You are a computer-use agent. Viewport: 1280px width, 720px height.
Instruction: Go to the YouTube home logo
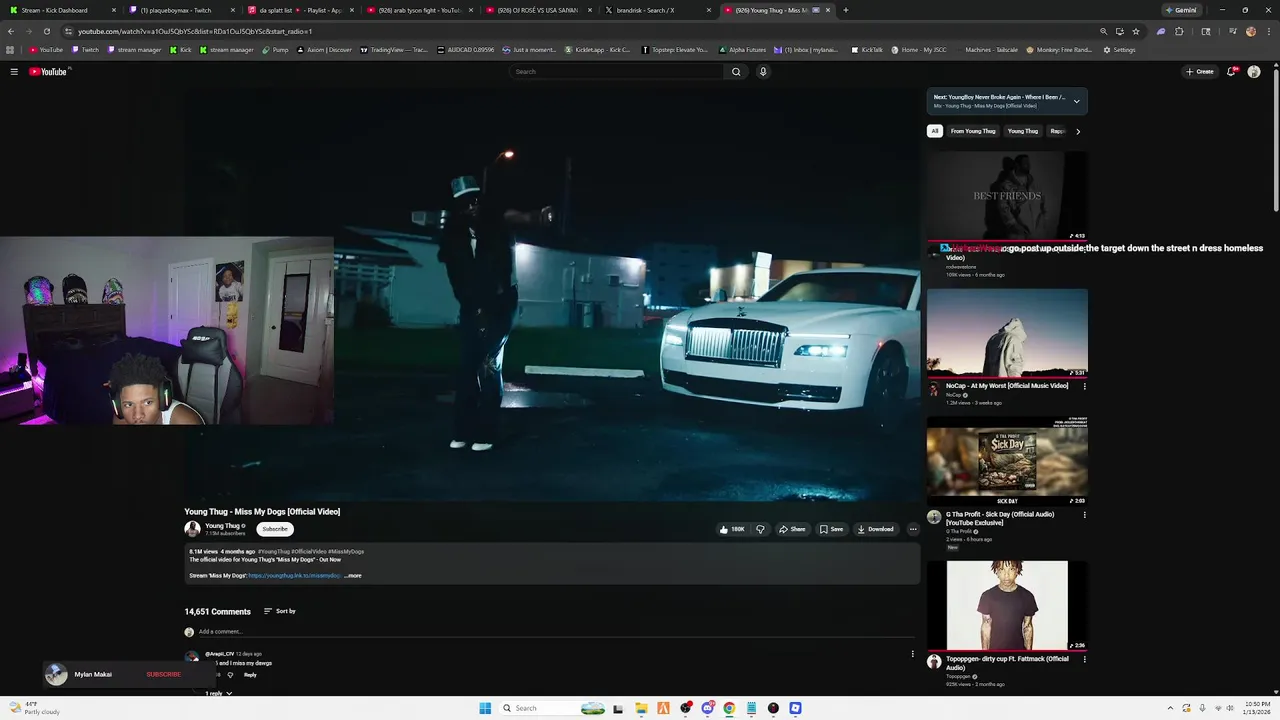48,72
